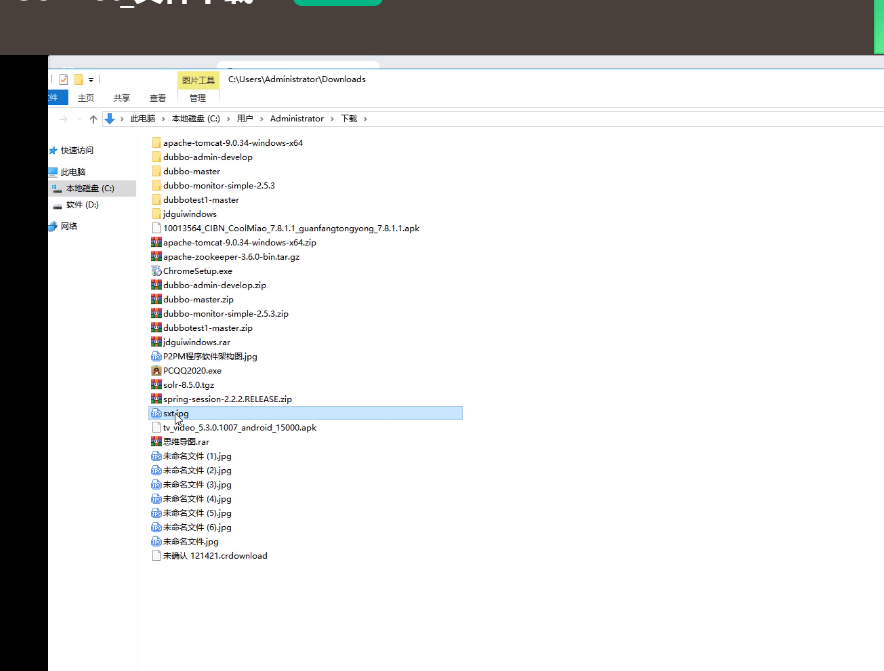Click the blue downloads arrow in address bar
Screen dimensions: 884x671
click(x=109, y=118)
